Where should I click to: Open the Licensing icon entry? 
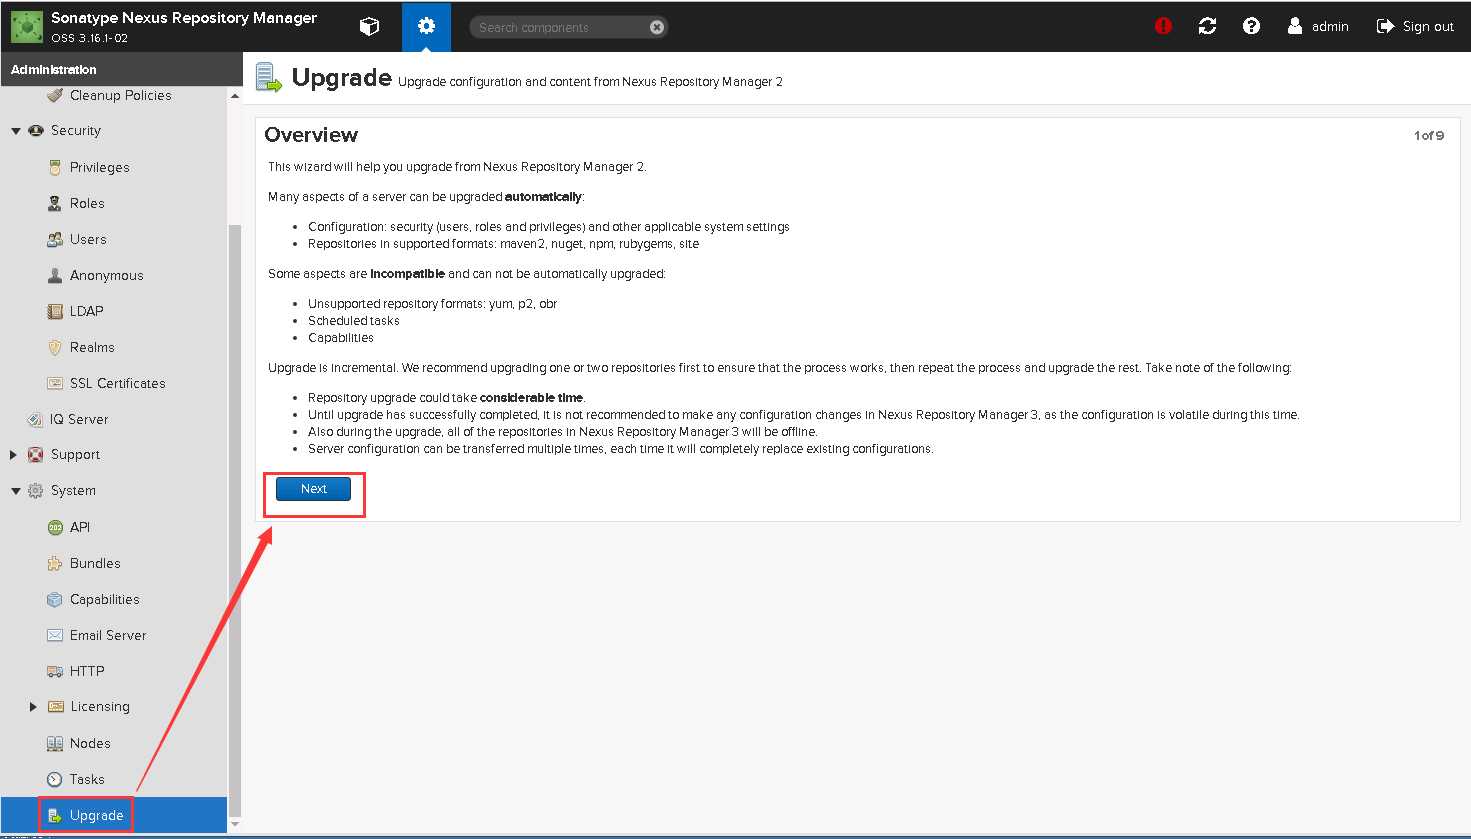[x=55, y=707]
